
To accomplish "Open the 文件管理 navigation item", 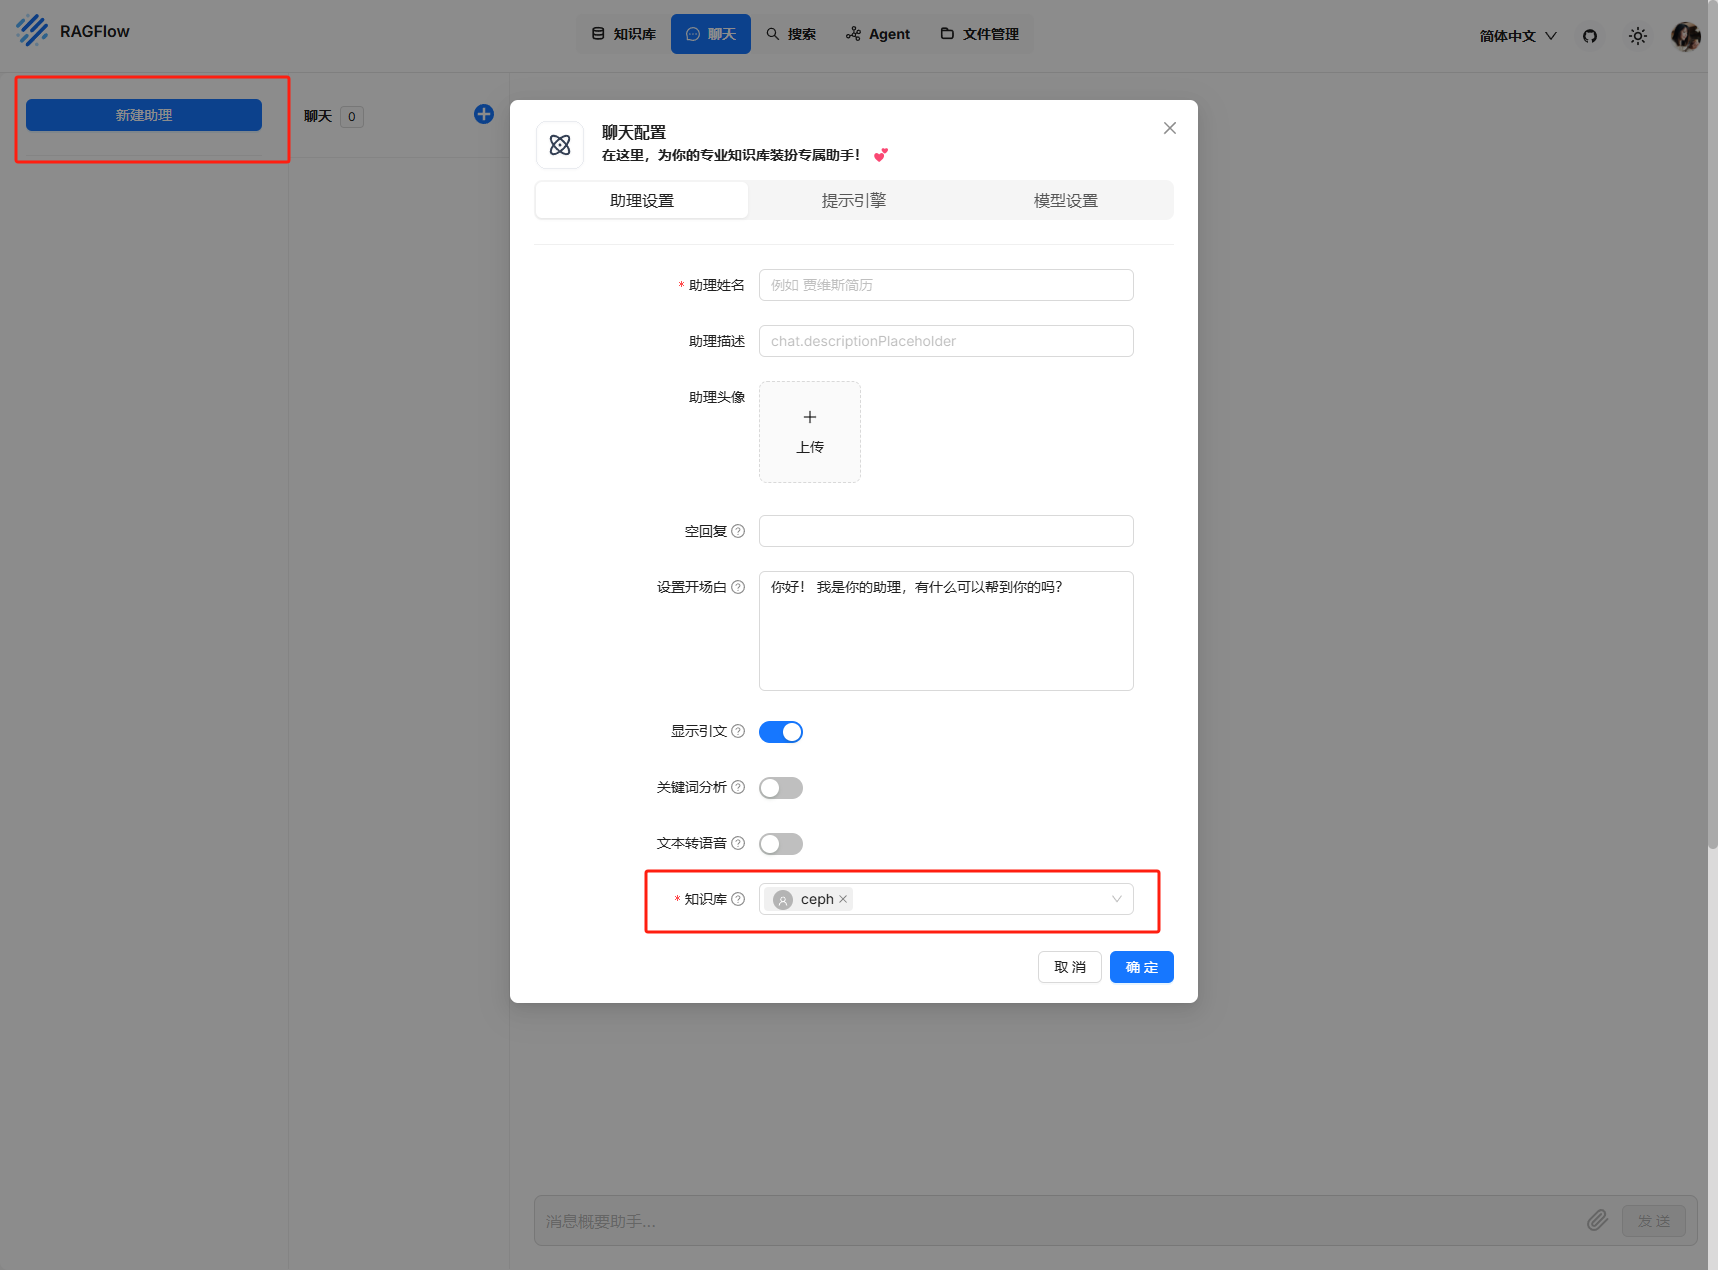I will tap(980, 34).
